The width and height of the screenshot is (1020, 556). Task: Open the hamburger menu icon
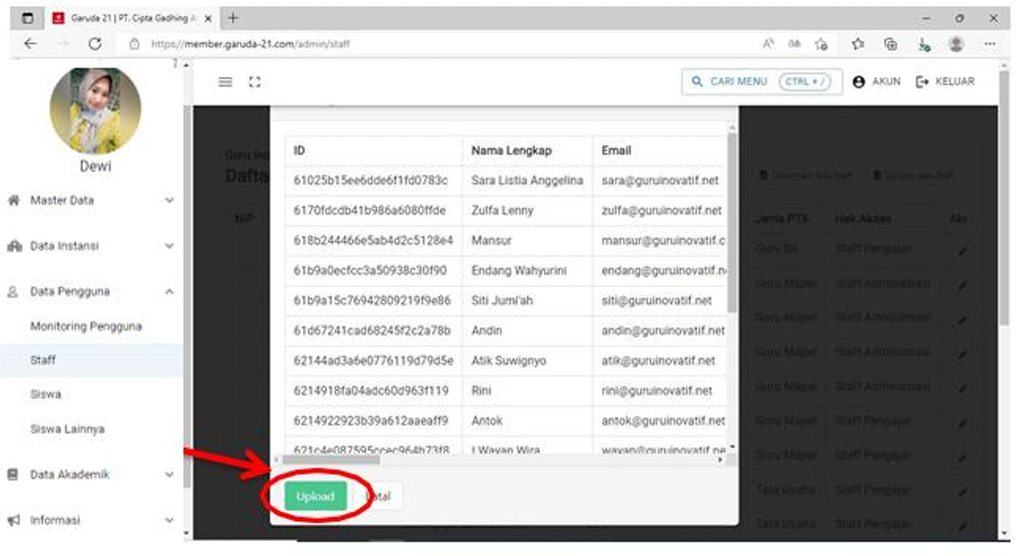[225, 82]
